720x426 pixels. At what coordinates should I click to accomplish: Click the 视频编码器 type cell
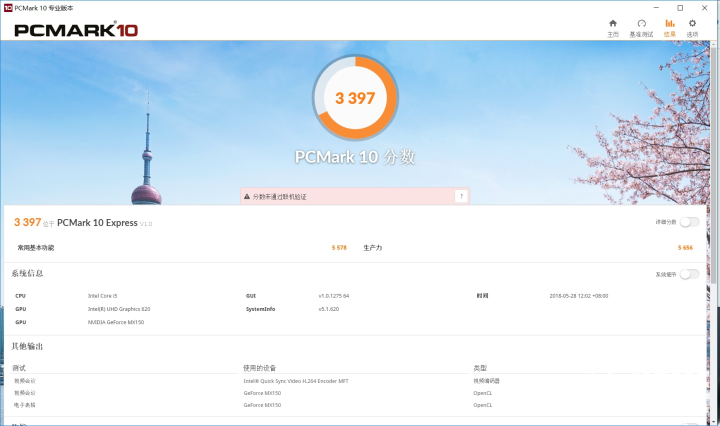point(486,381)
